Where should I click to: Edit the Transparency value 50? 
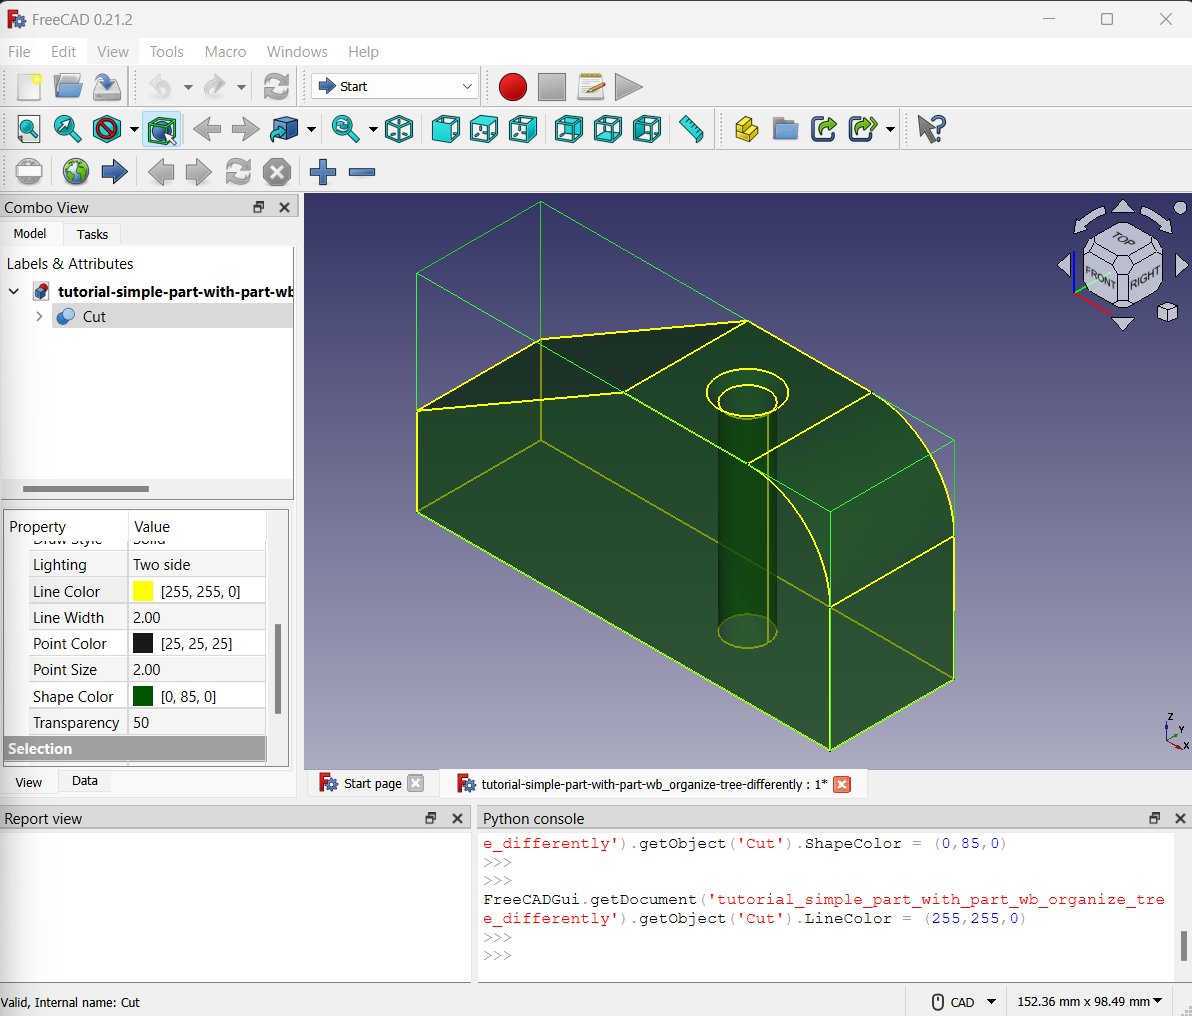tap(197, 722)
